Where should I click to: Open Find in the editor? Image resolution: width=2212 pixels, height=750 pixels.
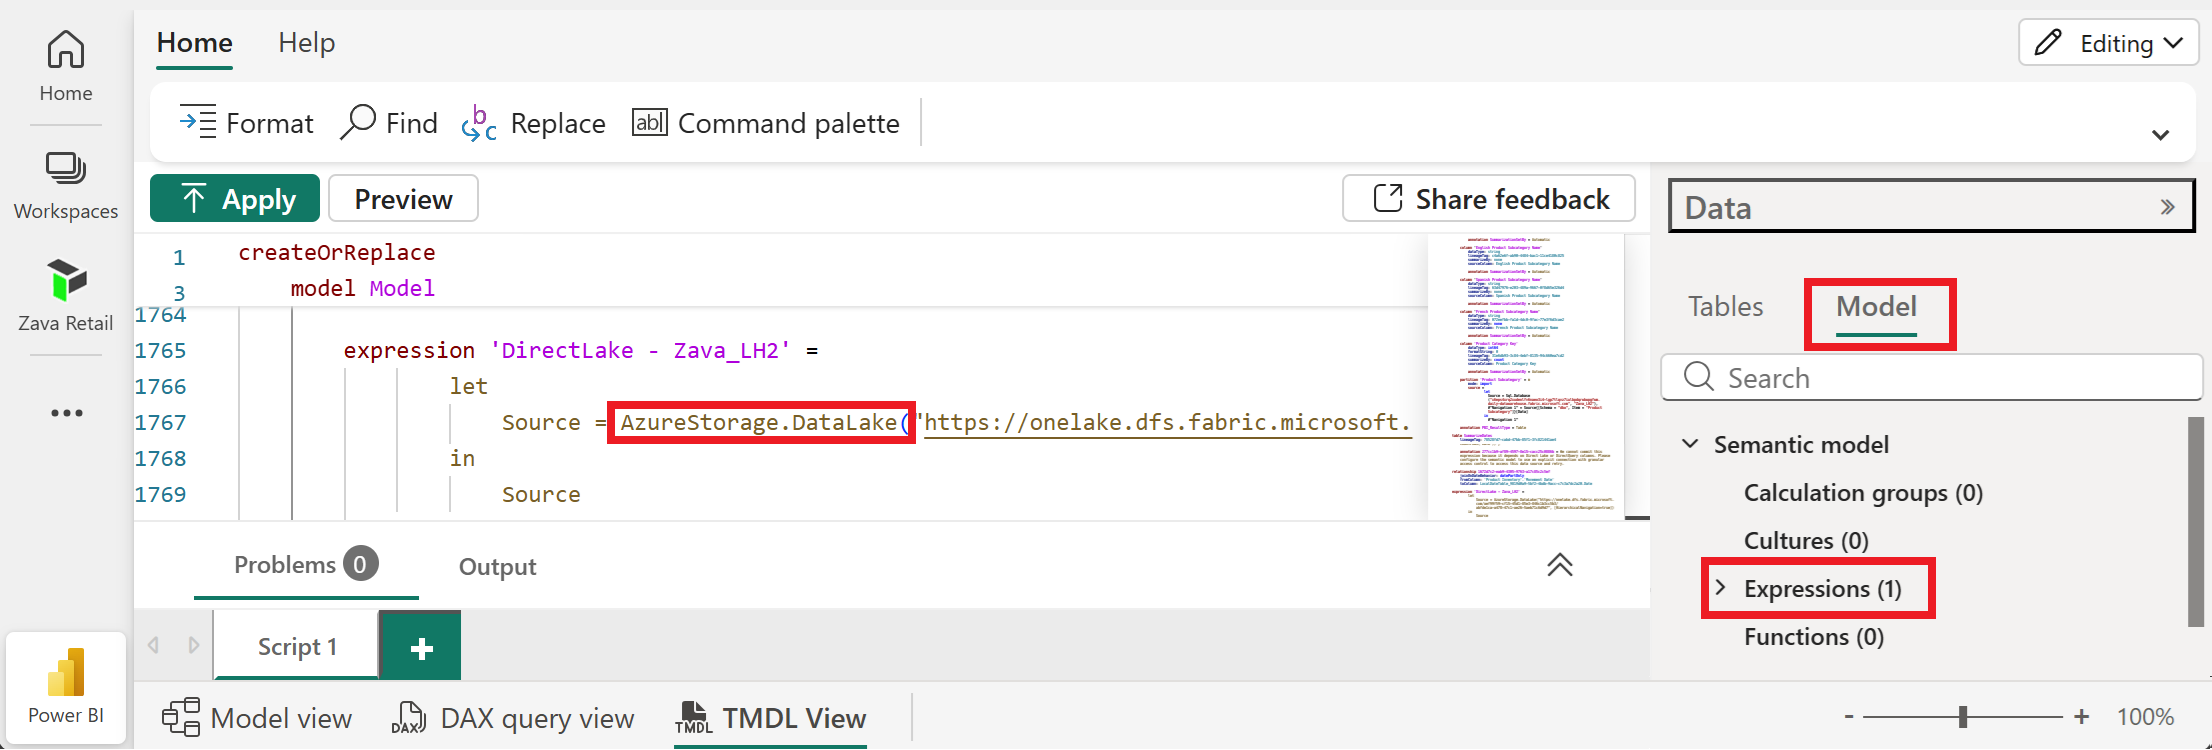389,123
